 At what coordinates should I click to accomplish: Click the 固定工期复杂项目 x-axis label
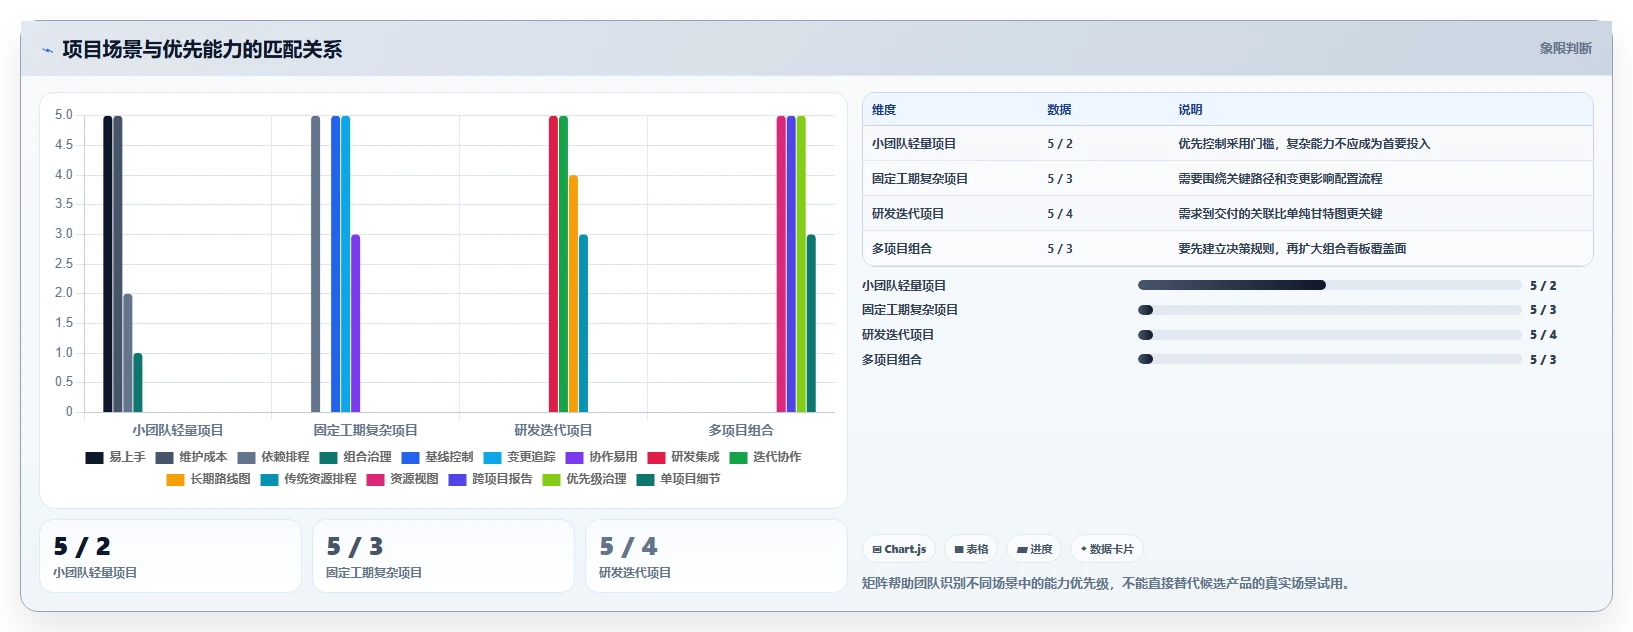pyautogui.click(x=365, y=430)
